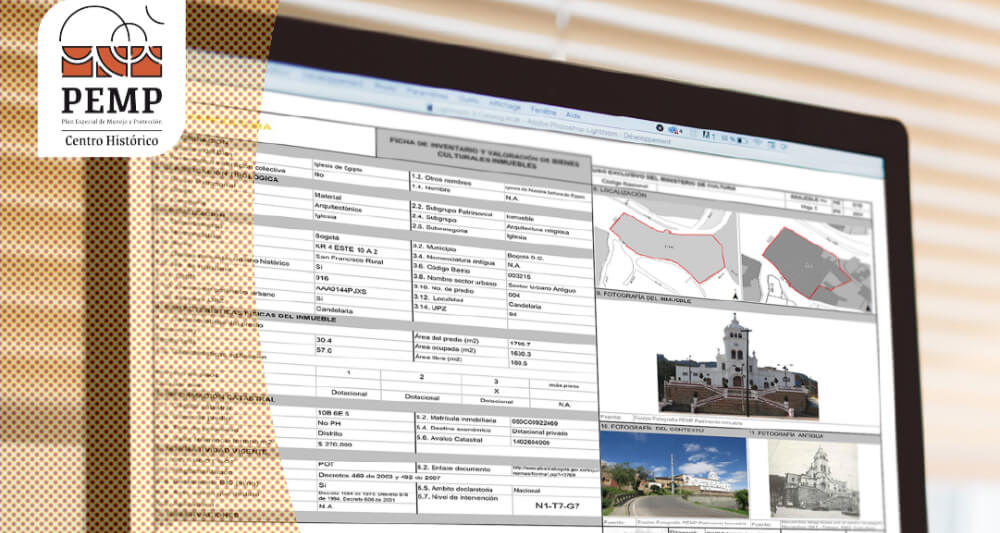Open the Aide menu in the menu bar
1000x533 pixels.
pos(573,115)
